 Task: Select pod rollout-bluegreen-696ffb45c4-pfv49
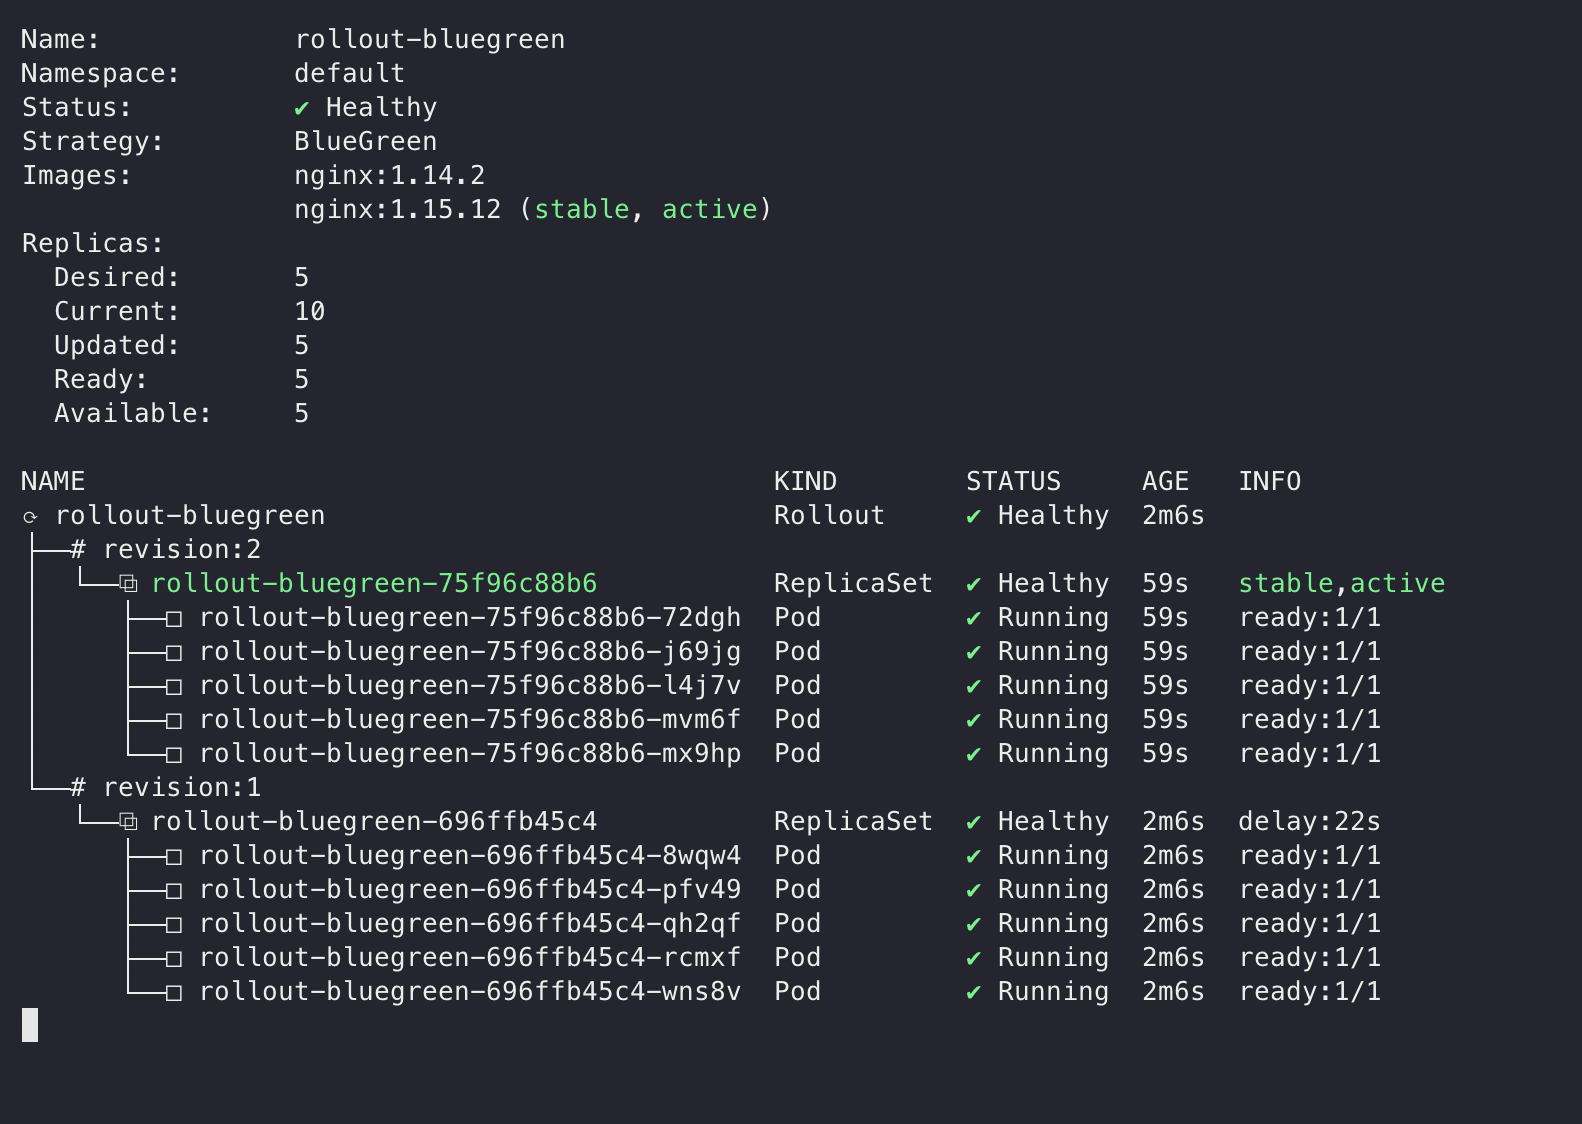470,889
